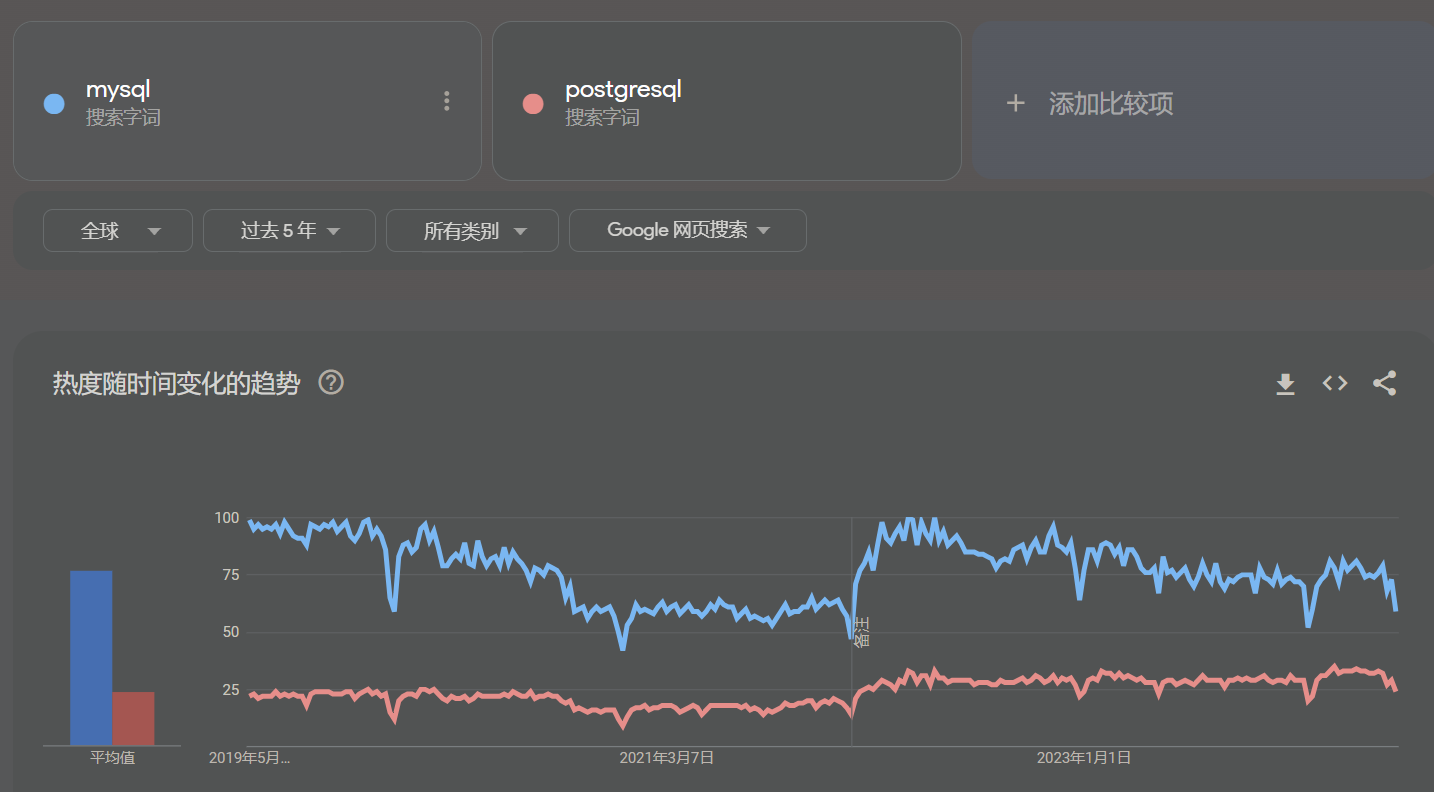Open help for 热度随时间变化的趋势
The width and height of the screenshot is (1434, 792).
tap(330, 383)
